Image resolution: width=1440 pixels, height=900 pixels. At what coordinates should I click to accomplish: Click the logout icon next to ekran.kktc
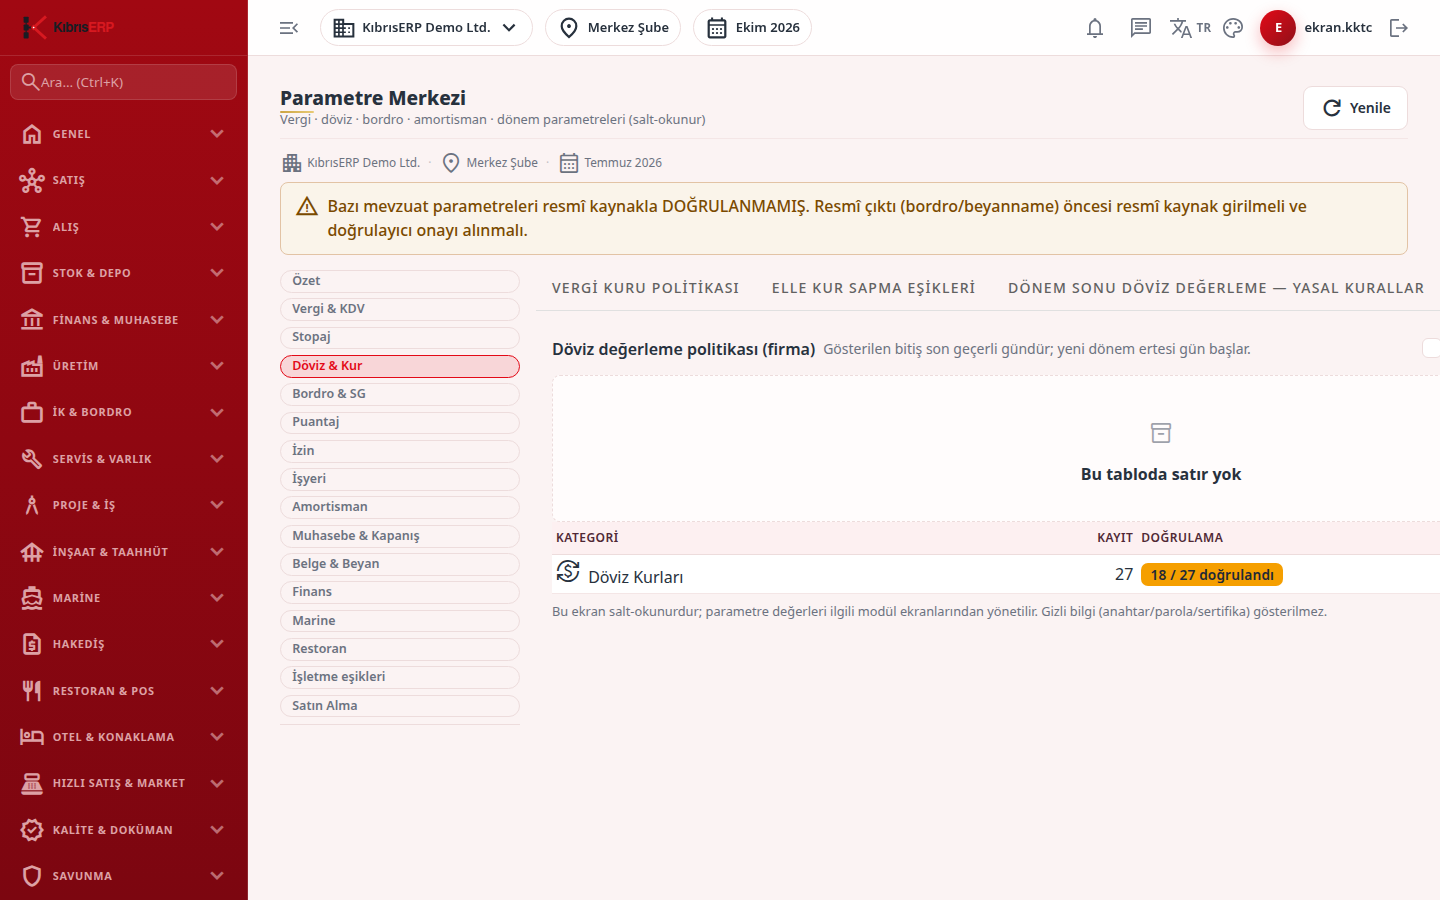pyautogui.click(x=1399, y=28)
